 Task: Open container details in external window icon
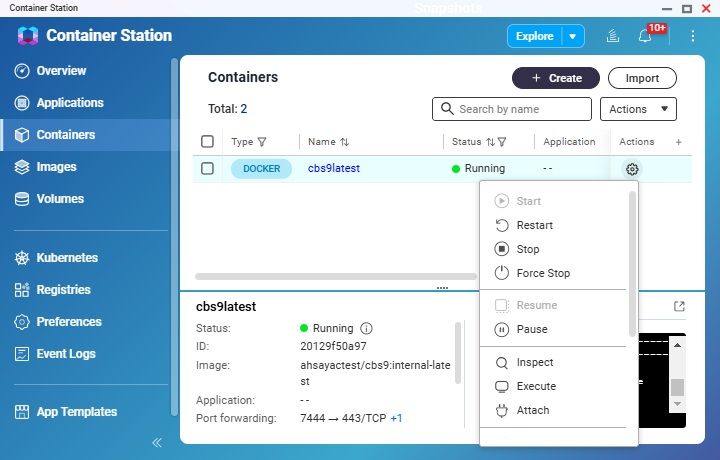[x=679, y=306]
